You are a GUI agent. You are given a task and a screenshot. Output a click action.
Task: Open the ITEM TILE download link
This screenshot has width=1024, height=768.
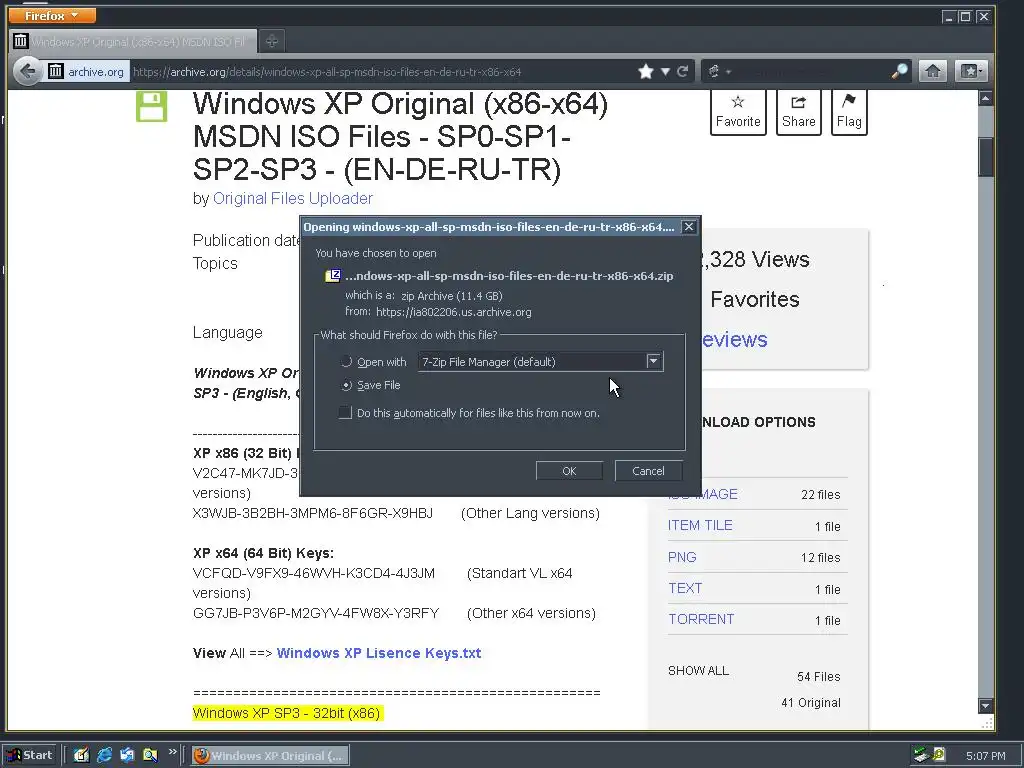[700, 525]
